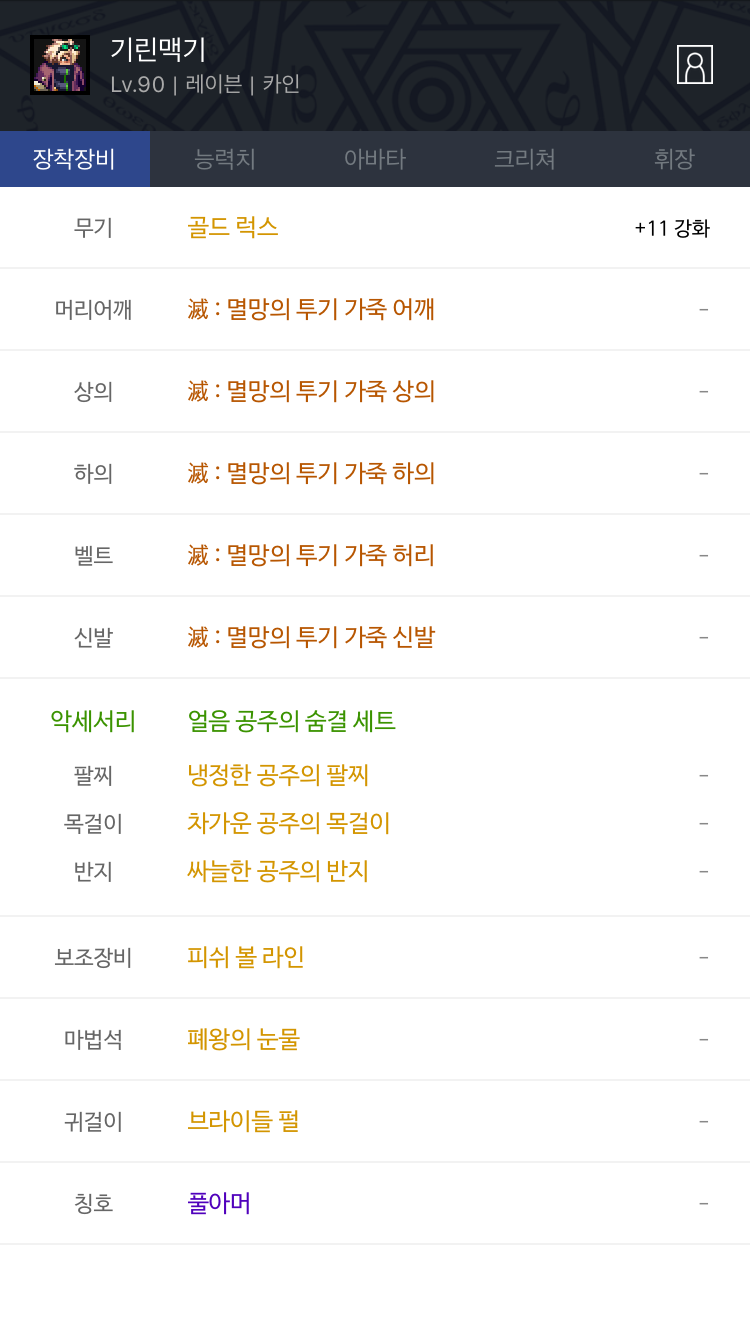
Task: View 滅 : 멸망의 투기 가죽 어깨 item
Action: click(311, 309)
